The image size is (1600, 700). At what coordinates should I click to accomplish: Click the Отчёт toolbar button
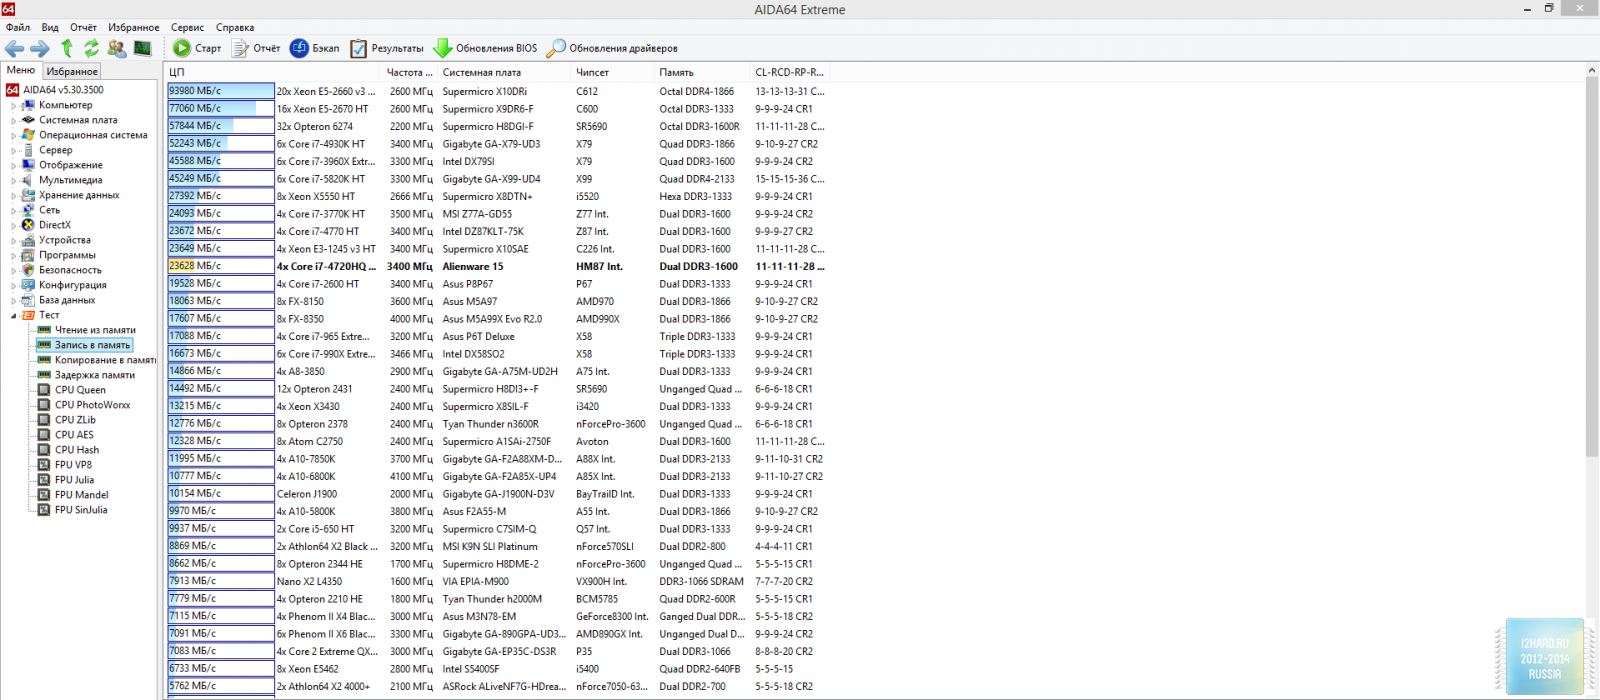point(256,48)
